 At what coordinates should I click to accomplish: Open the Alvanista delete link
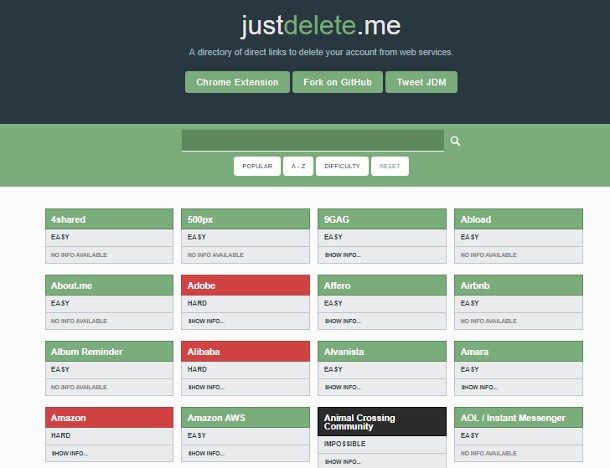382,351
